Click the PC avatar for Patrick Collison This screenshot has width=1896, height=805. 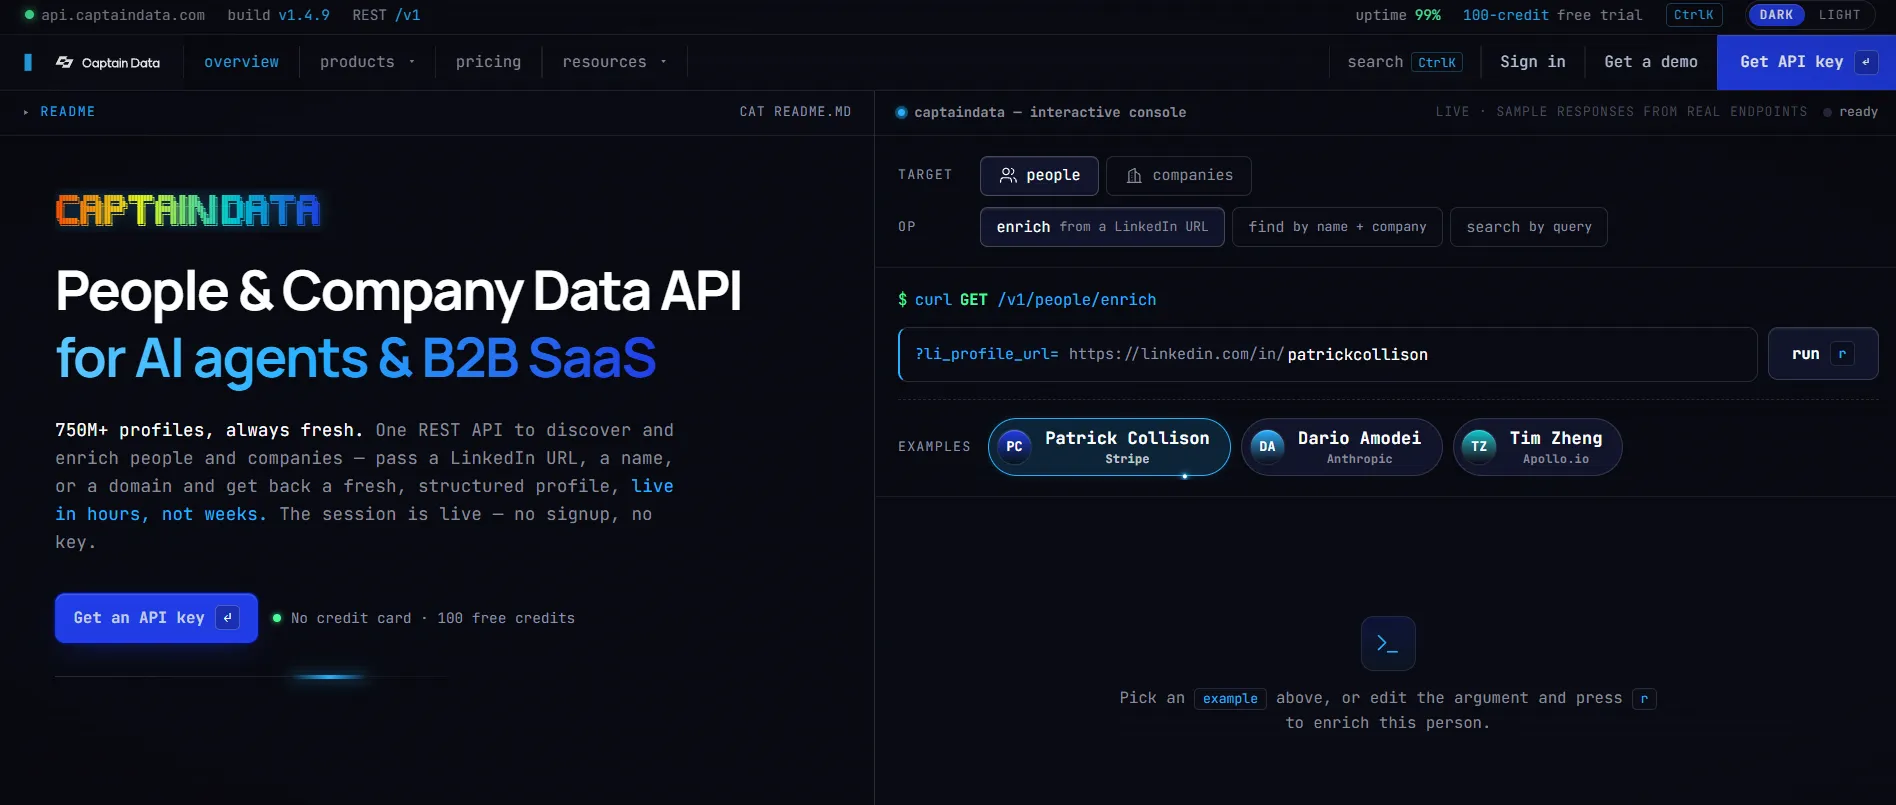point(1014,447)
